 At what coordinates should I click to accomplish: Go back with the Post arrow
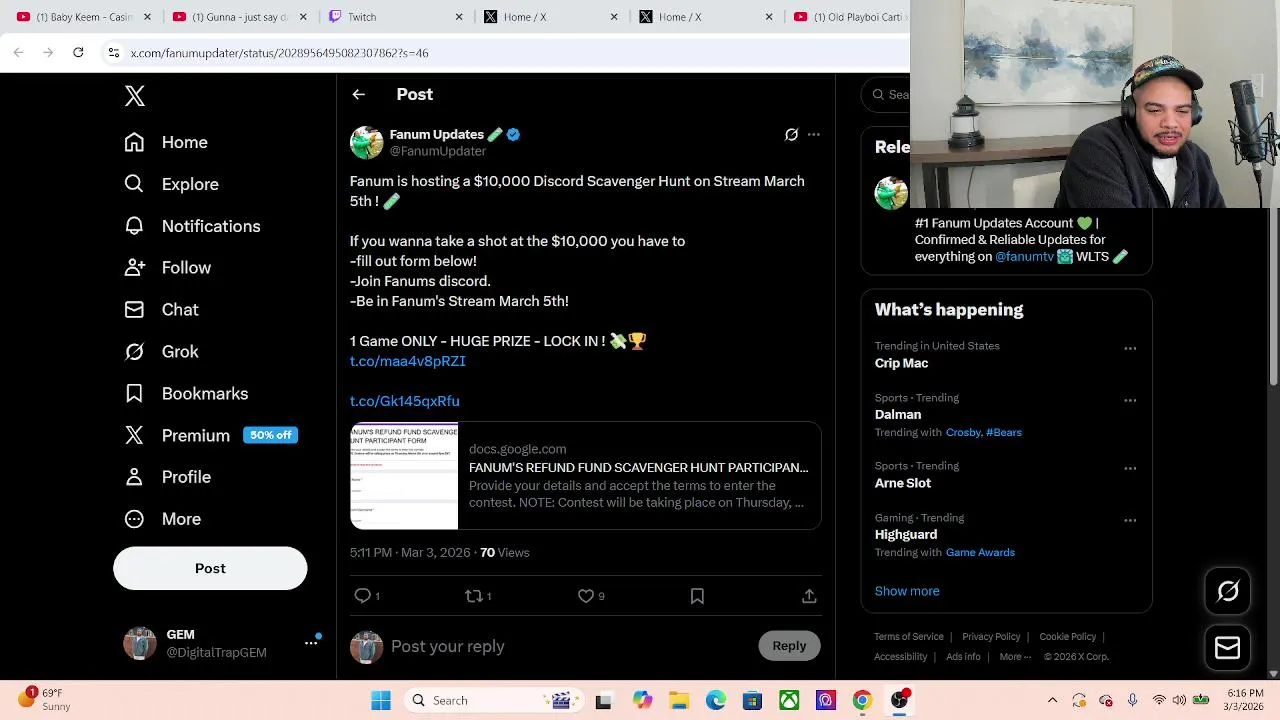[x=358, y=94]
